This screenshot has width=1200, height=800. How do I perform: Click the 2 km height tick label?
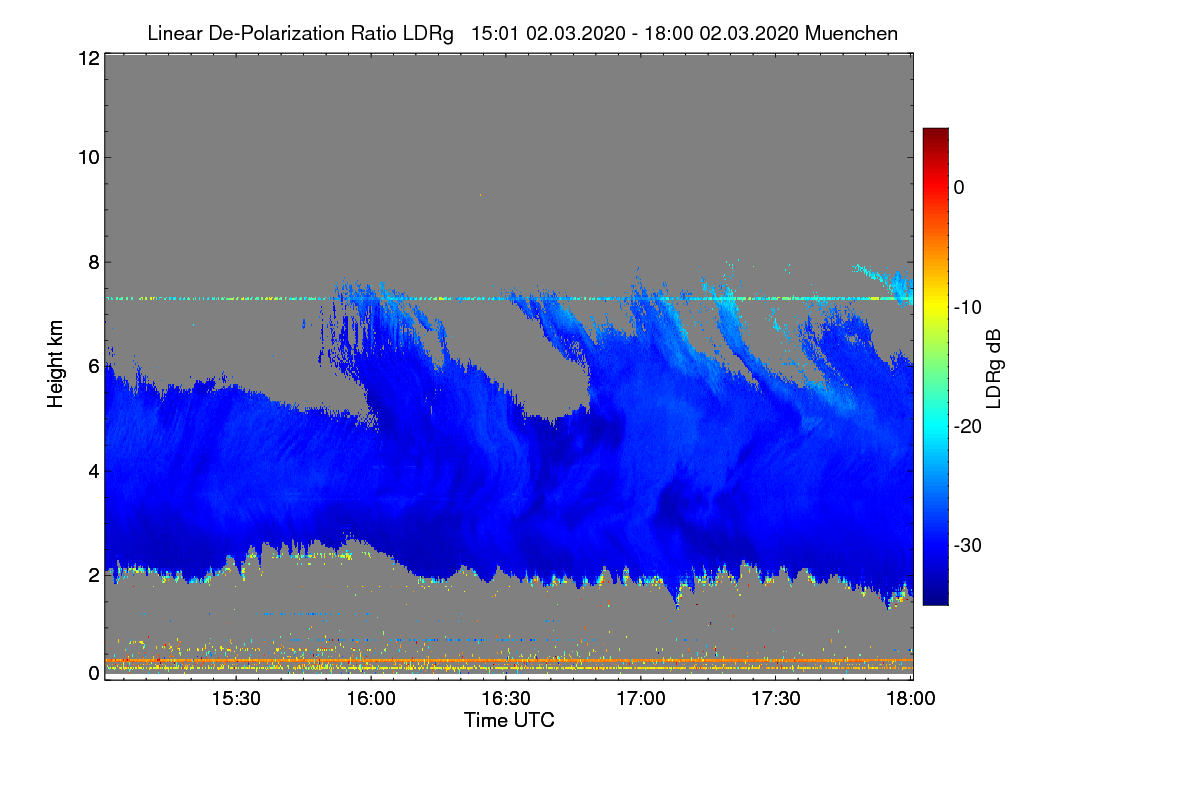coord(94,575)
